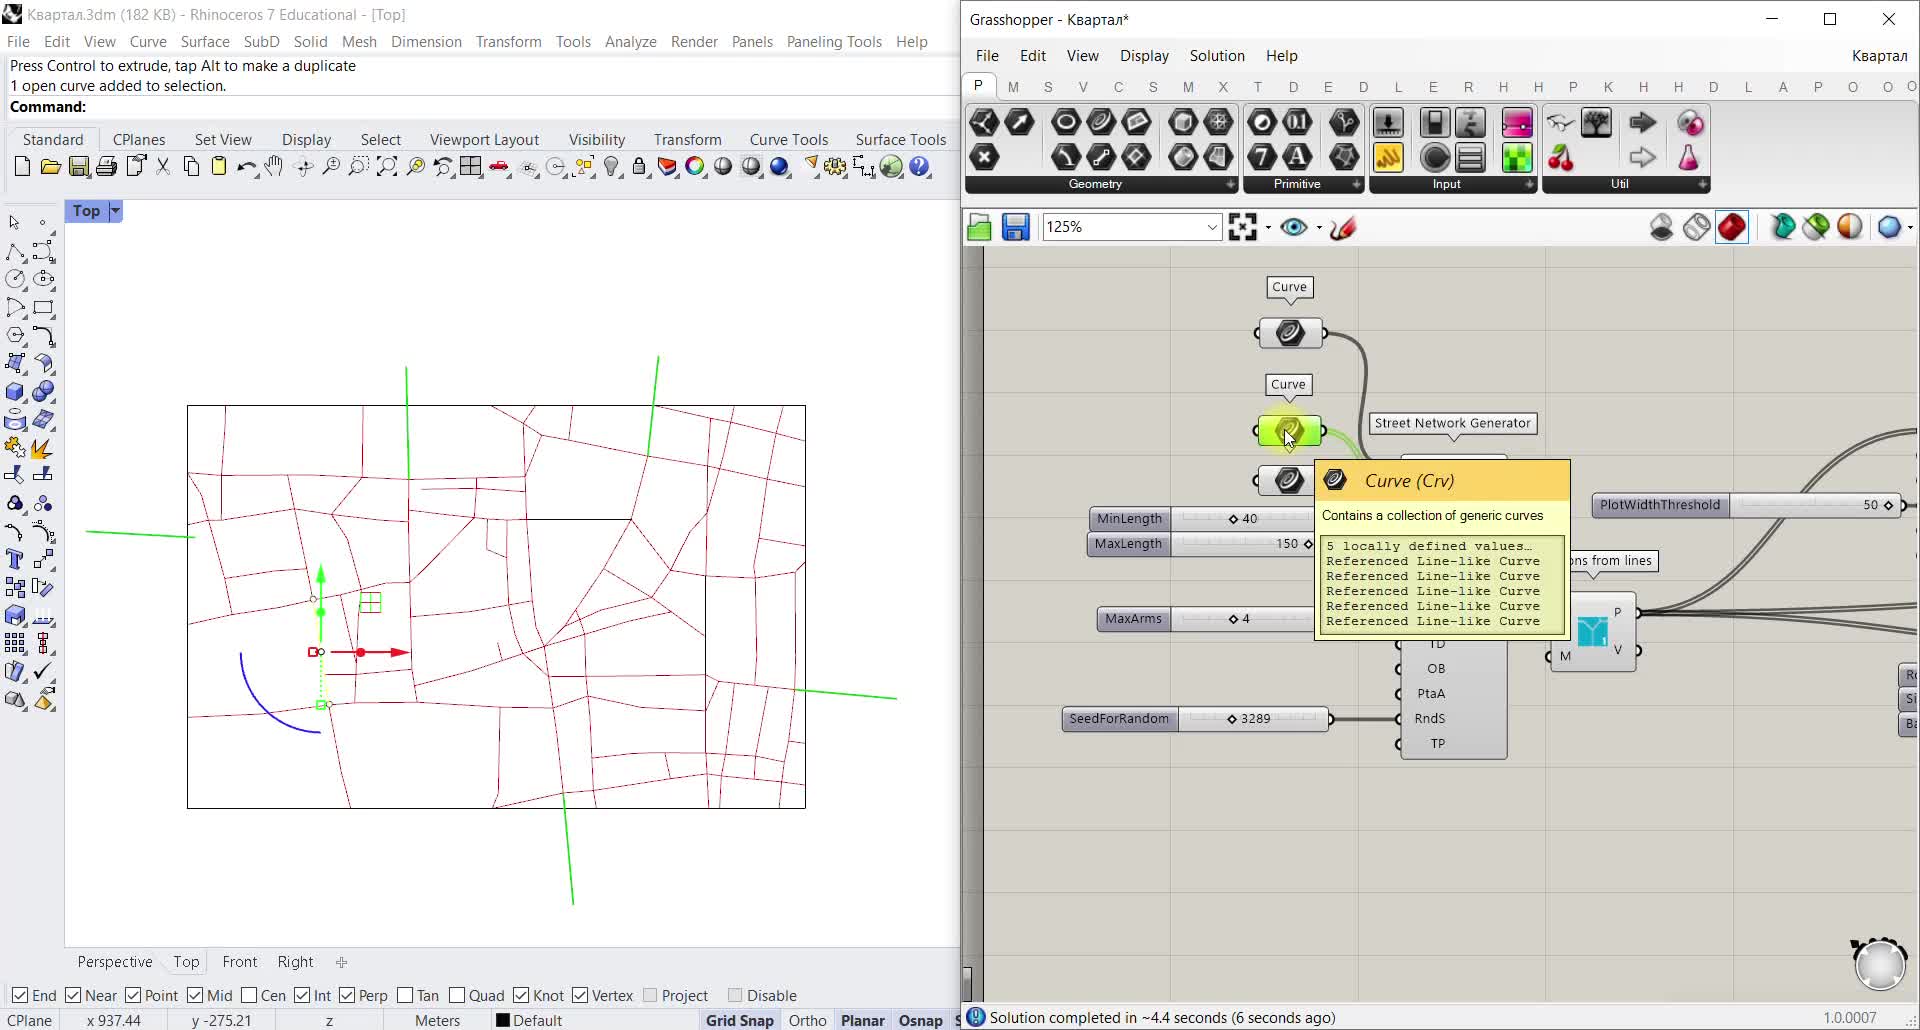Select the Cherry Picker icon in Util panel
Image resolution: width=1920 pixels, height=1030 pixels.
click(x=1560, y=157)
